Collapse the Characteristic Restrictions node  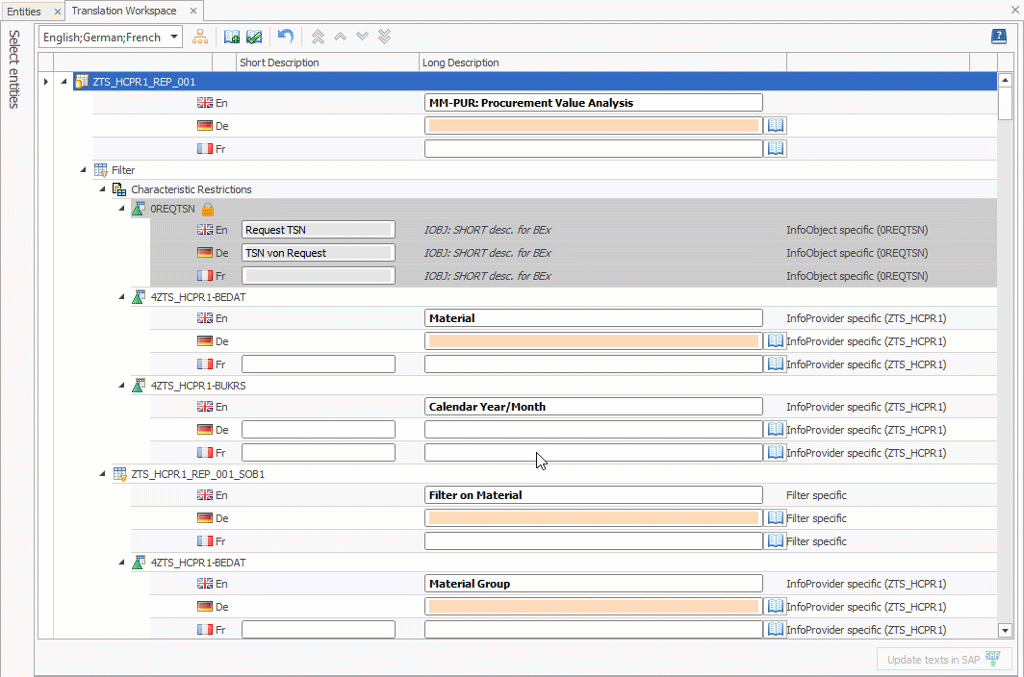103,189
